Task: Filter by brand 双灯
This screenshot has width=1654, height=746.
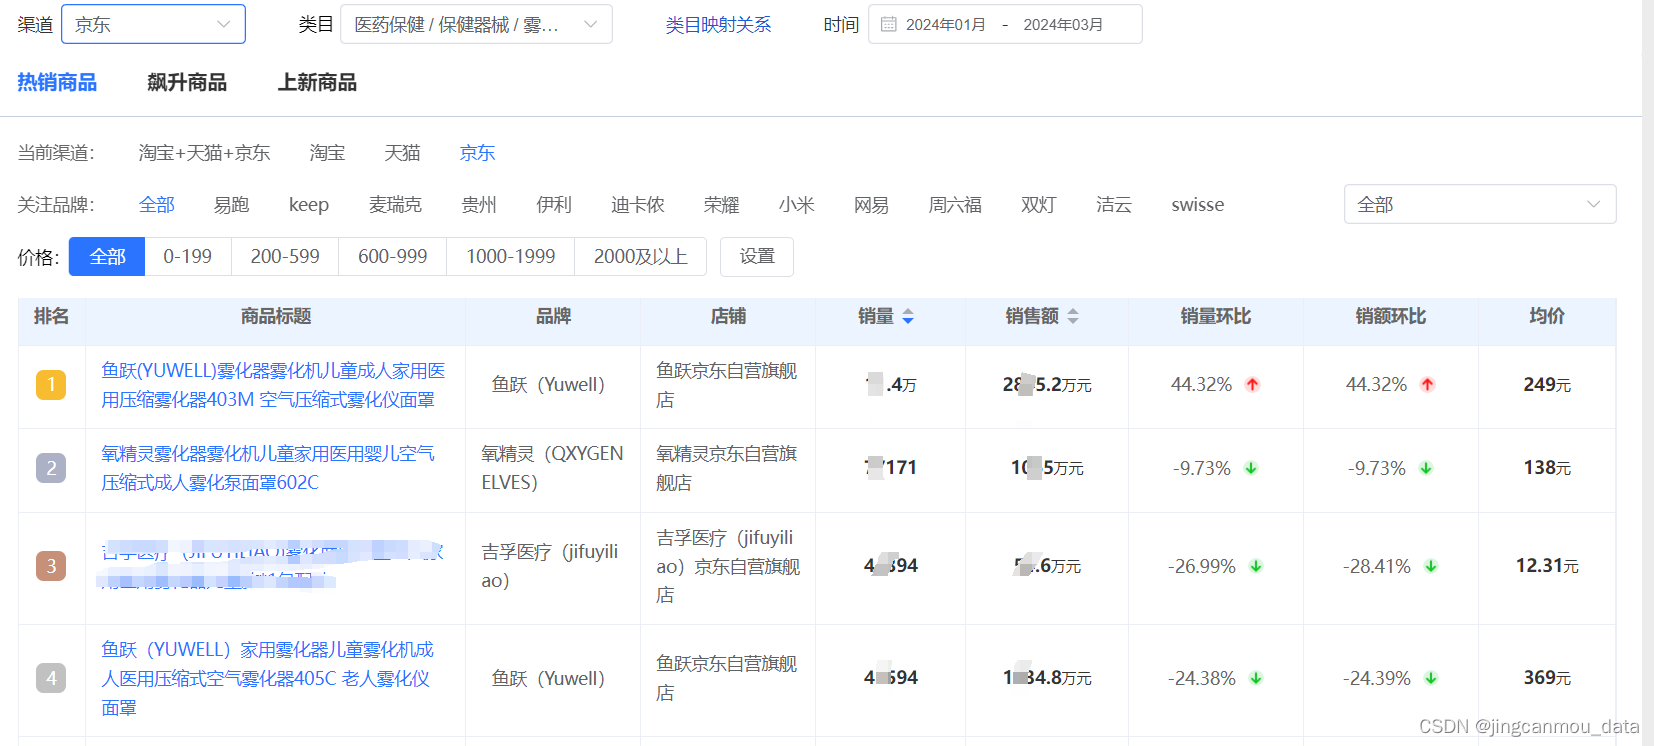Action: pyautogui.click(x=1039, y=204)
